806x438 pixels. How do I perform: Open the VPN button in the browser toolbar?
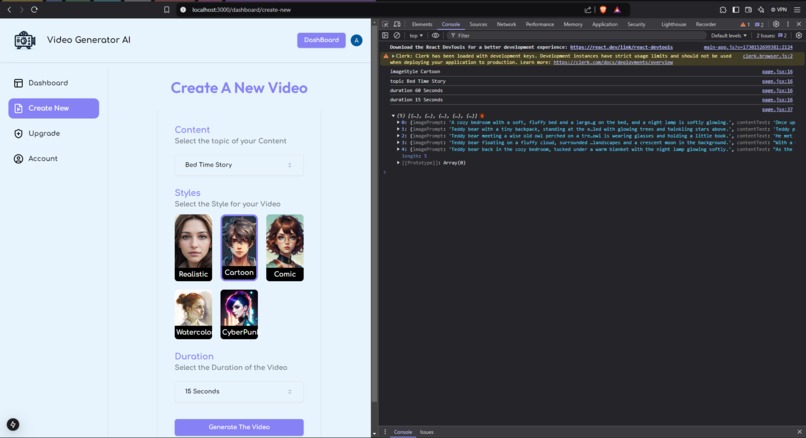tap(779, 9)
